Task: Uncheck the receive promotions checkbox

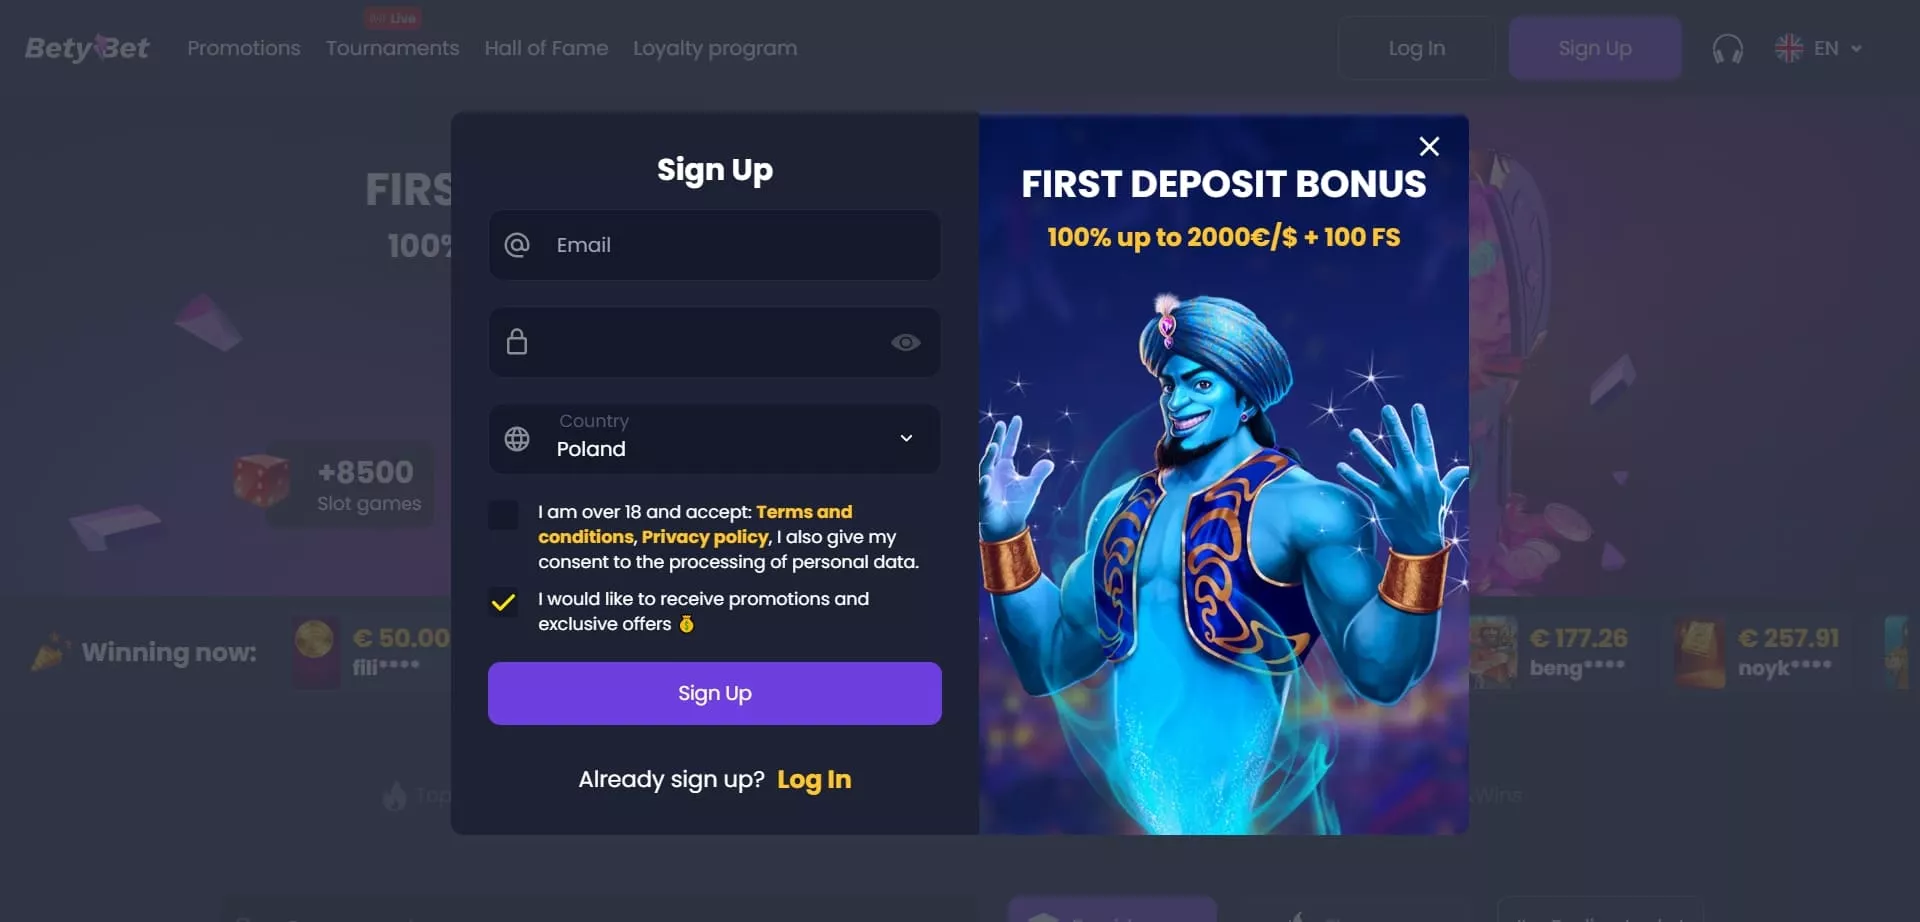Action: coord(503,602)
